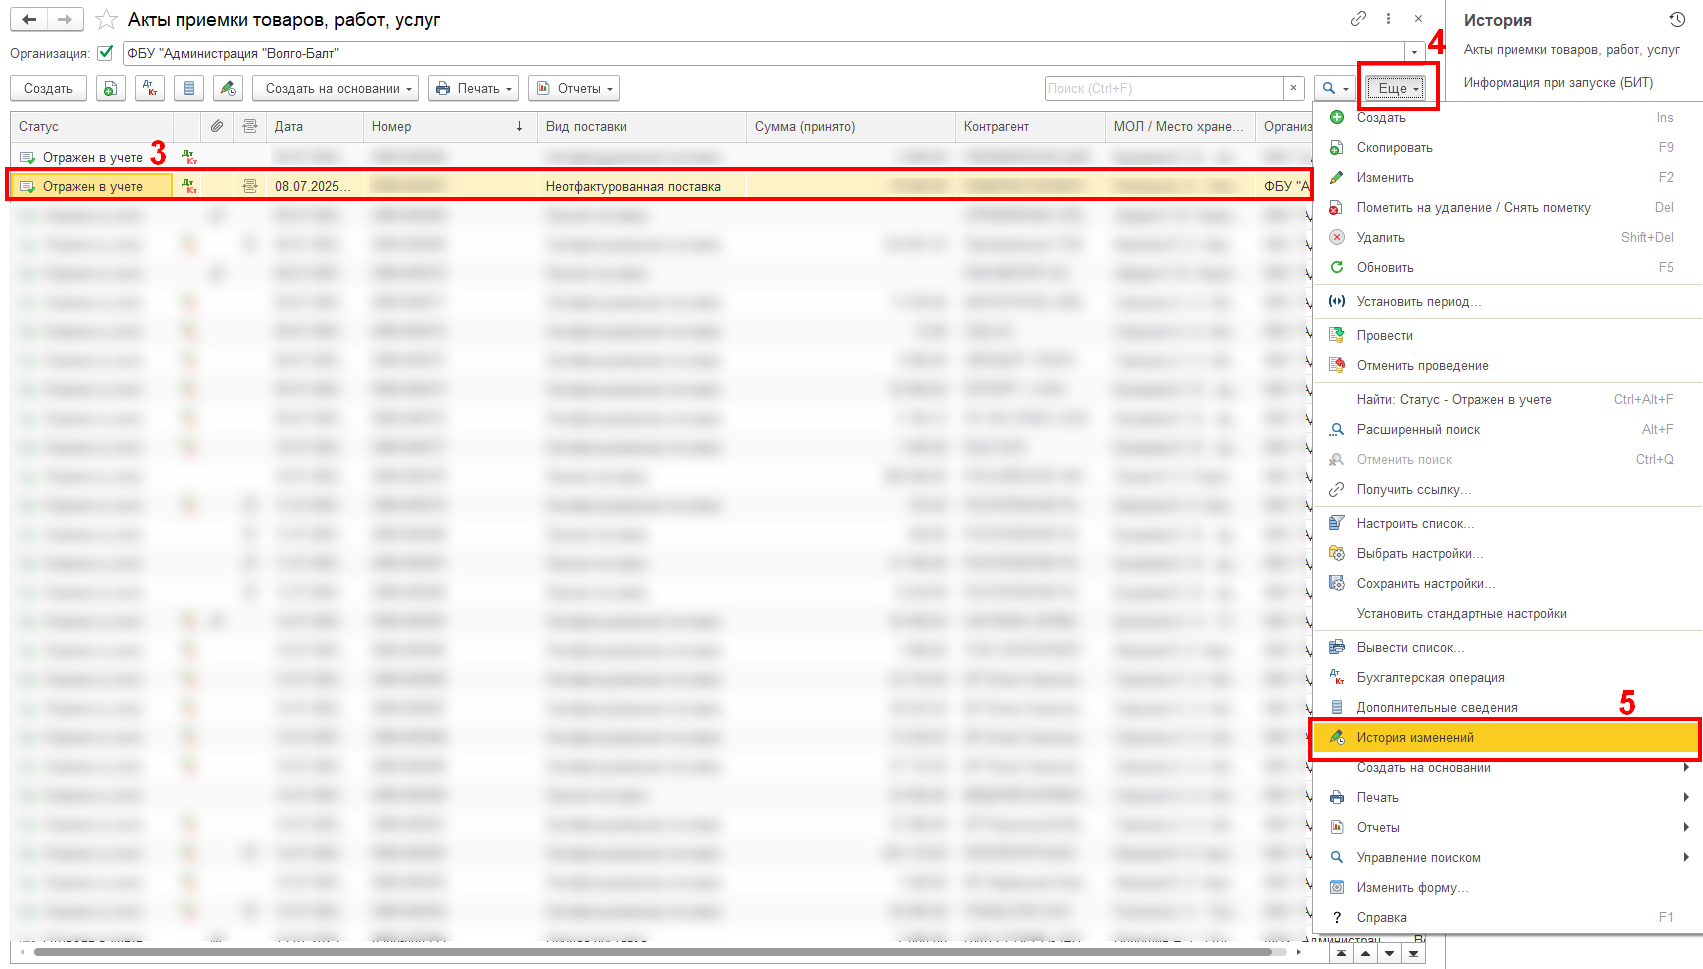Click the copy document toolbar icon

(x=110, y=89)
